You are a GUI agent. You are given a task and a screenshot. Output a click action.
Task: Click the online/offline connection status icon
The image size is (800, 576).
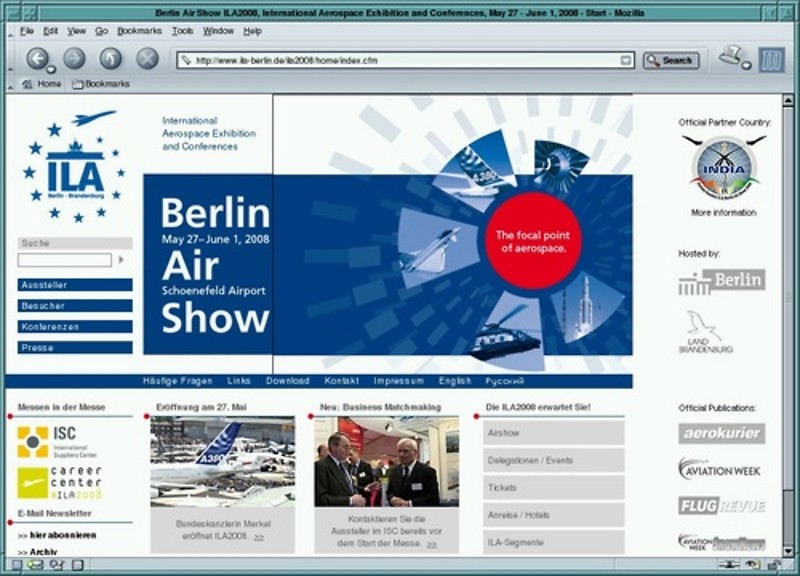(730, 565)
